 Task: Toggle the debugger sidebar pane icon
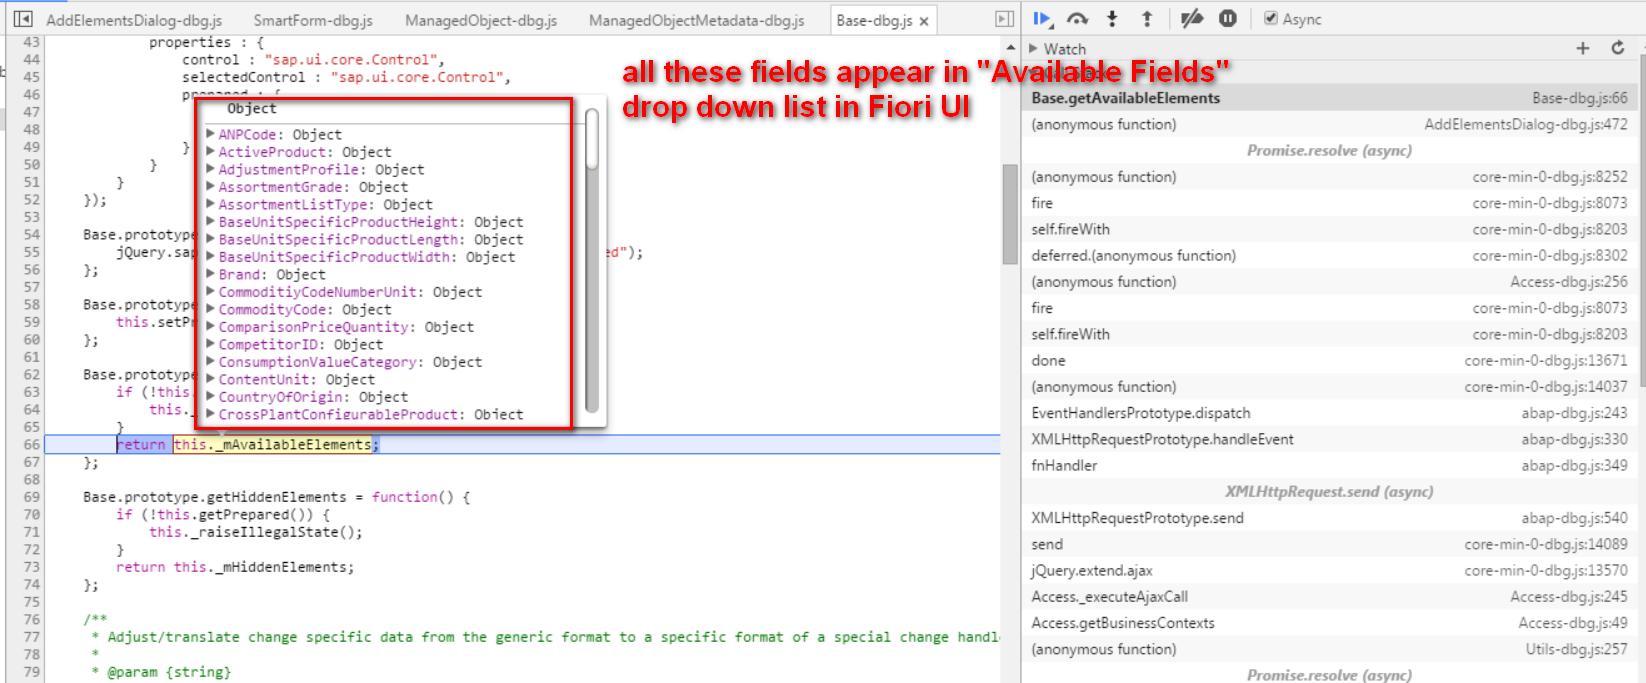click(1005, 19)
